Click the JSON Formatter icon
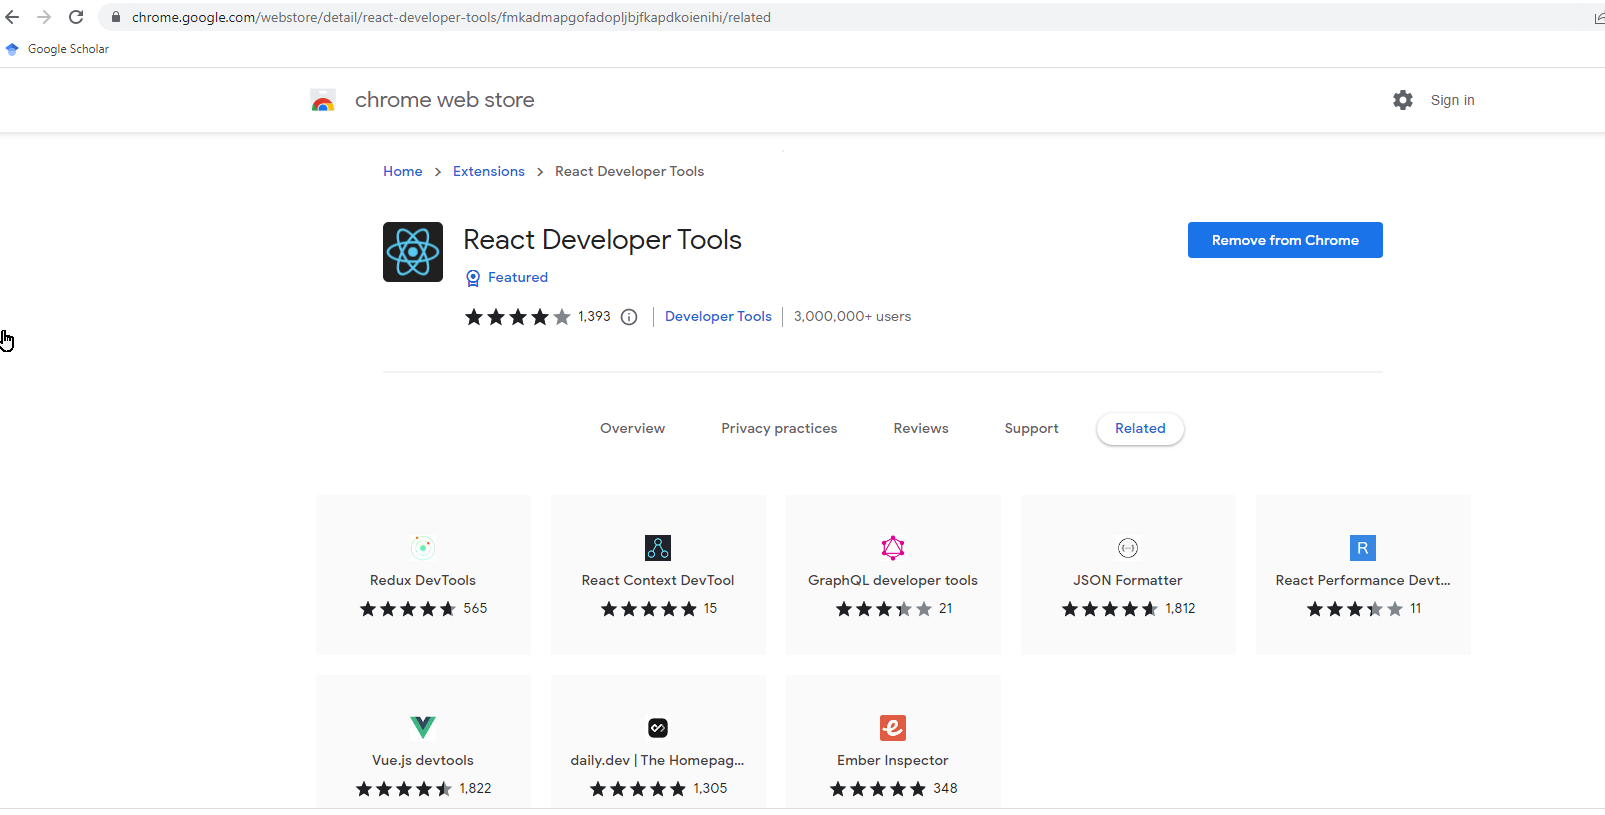The image size is (1605, 815). click(1128, 547)
